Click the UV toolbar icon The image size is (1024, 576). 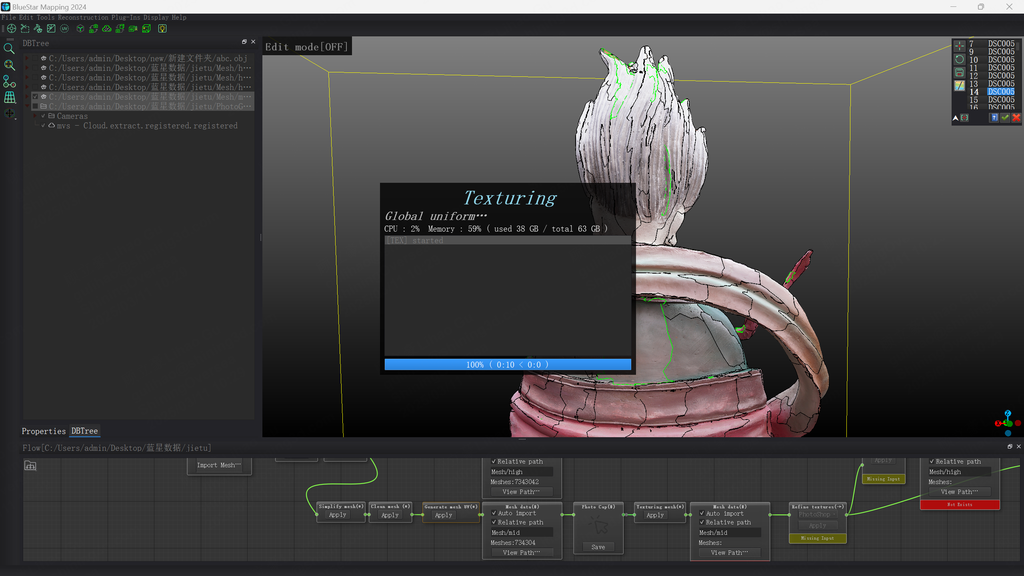[64, 29]
